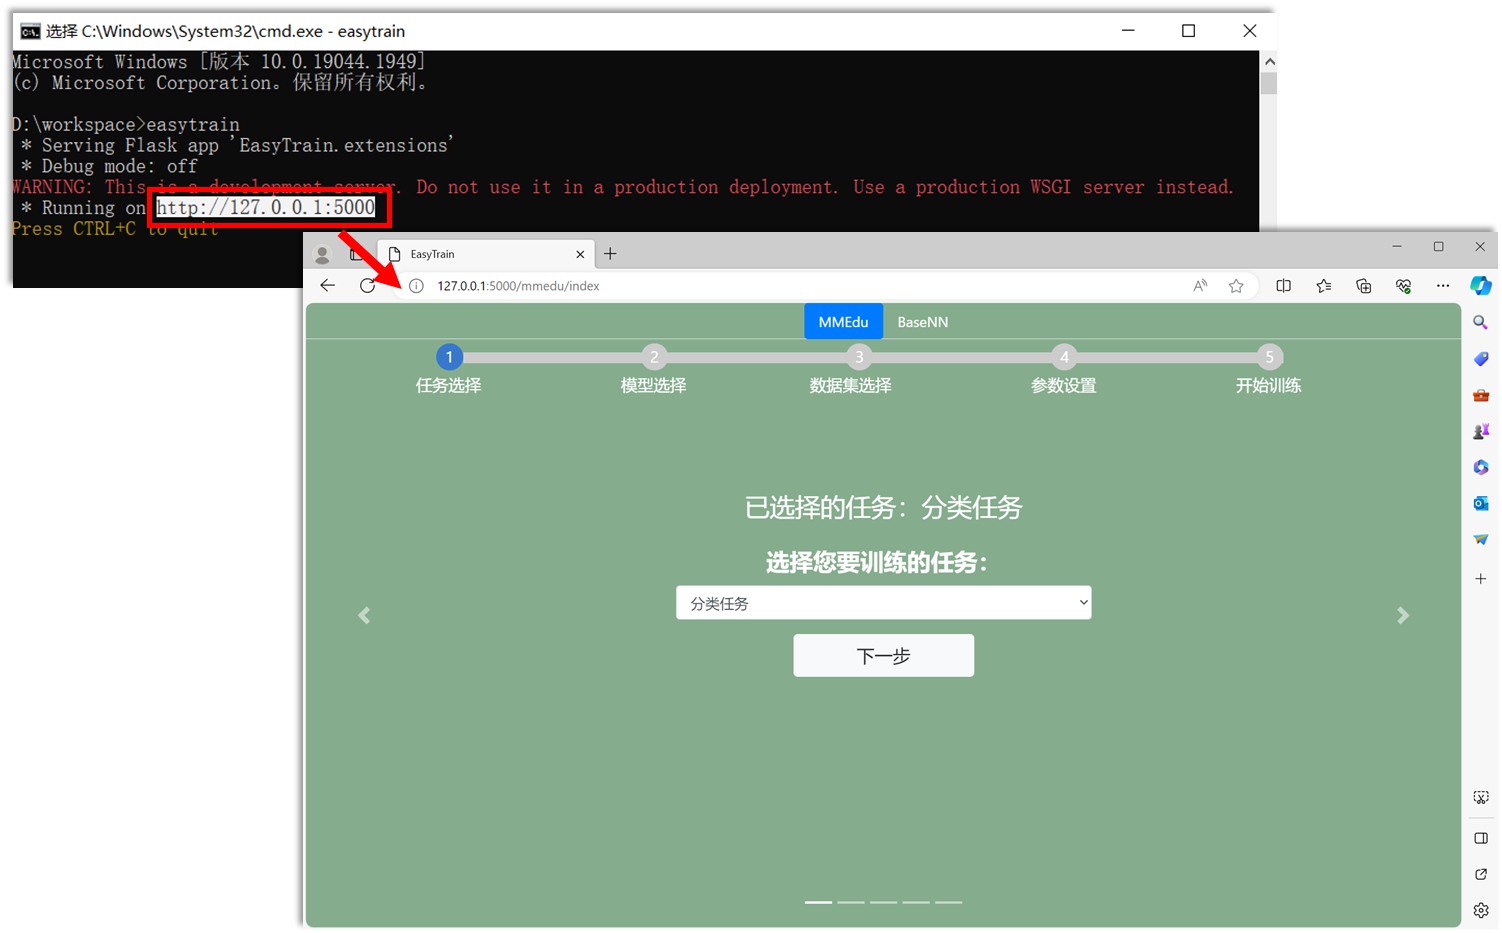Open sidebar screenshot capture icon
This screenshot has width=1502, height=933.
click(x=1480, y=797)
